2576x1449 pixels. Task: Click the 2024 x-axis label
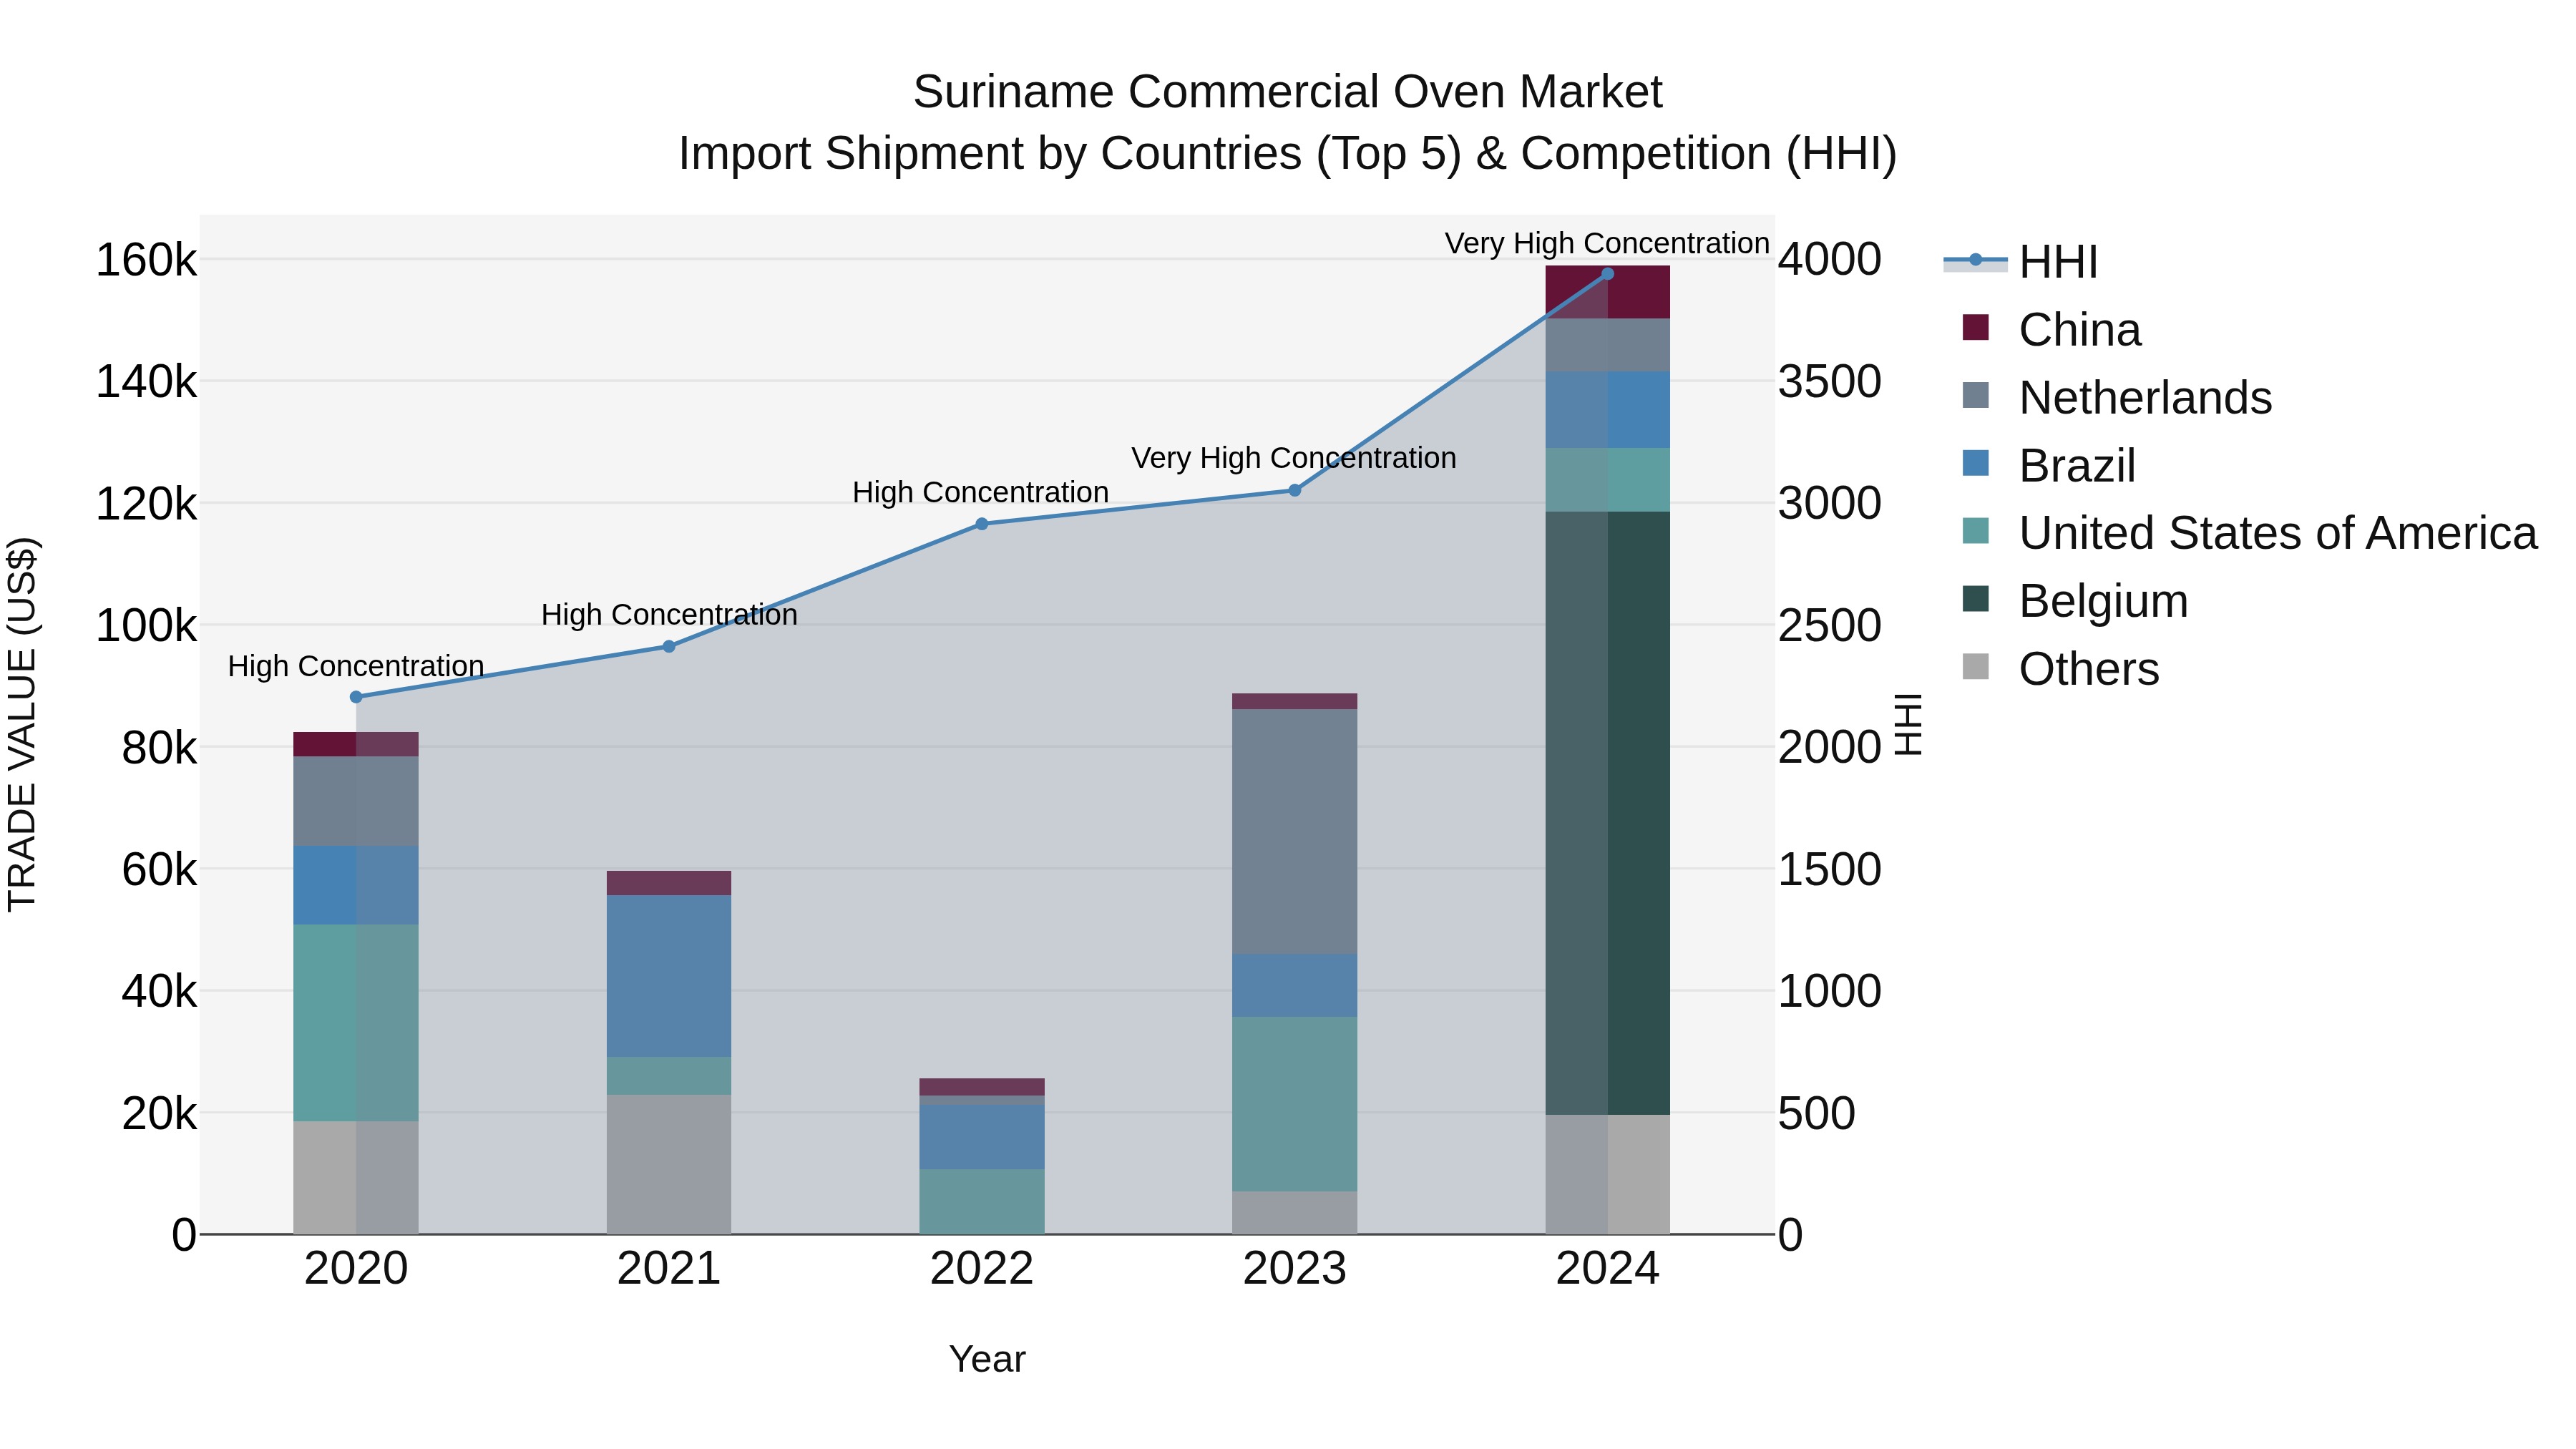pos(1607,1269)
